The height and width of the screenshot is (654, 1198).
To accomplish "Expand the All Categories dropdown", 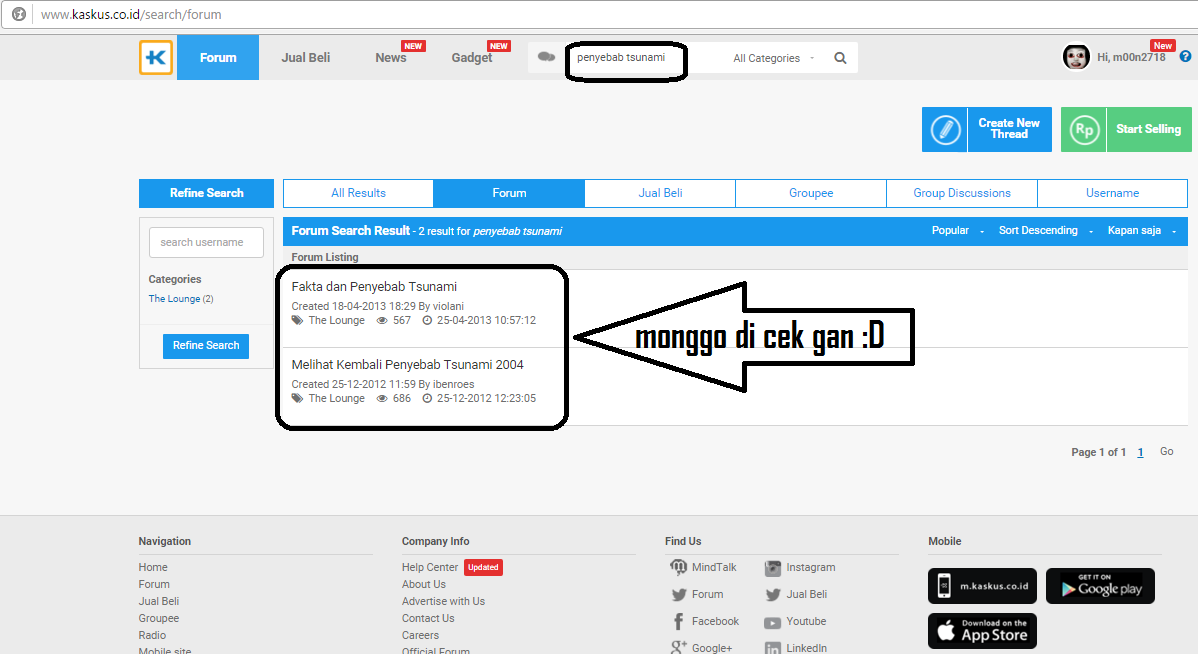I will pos(773,58).
